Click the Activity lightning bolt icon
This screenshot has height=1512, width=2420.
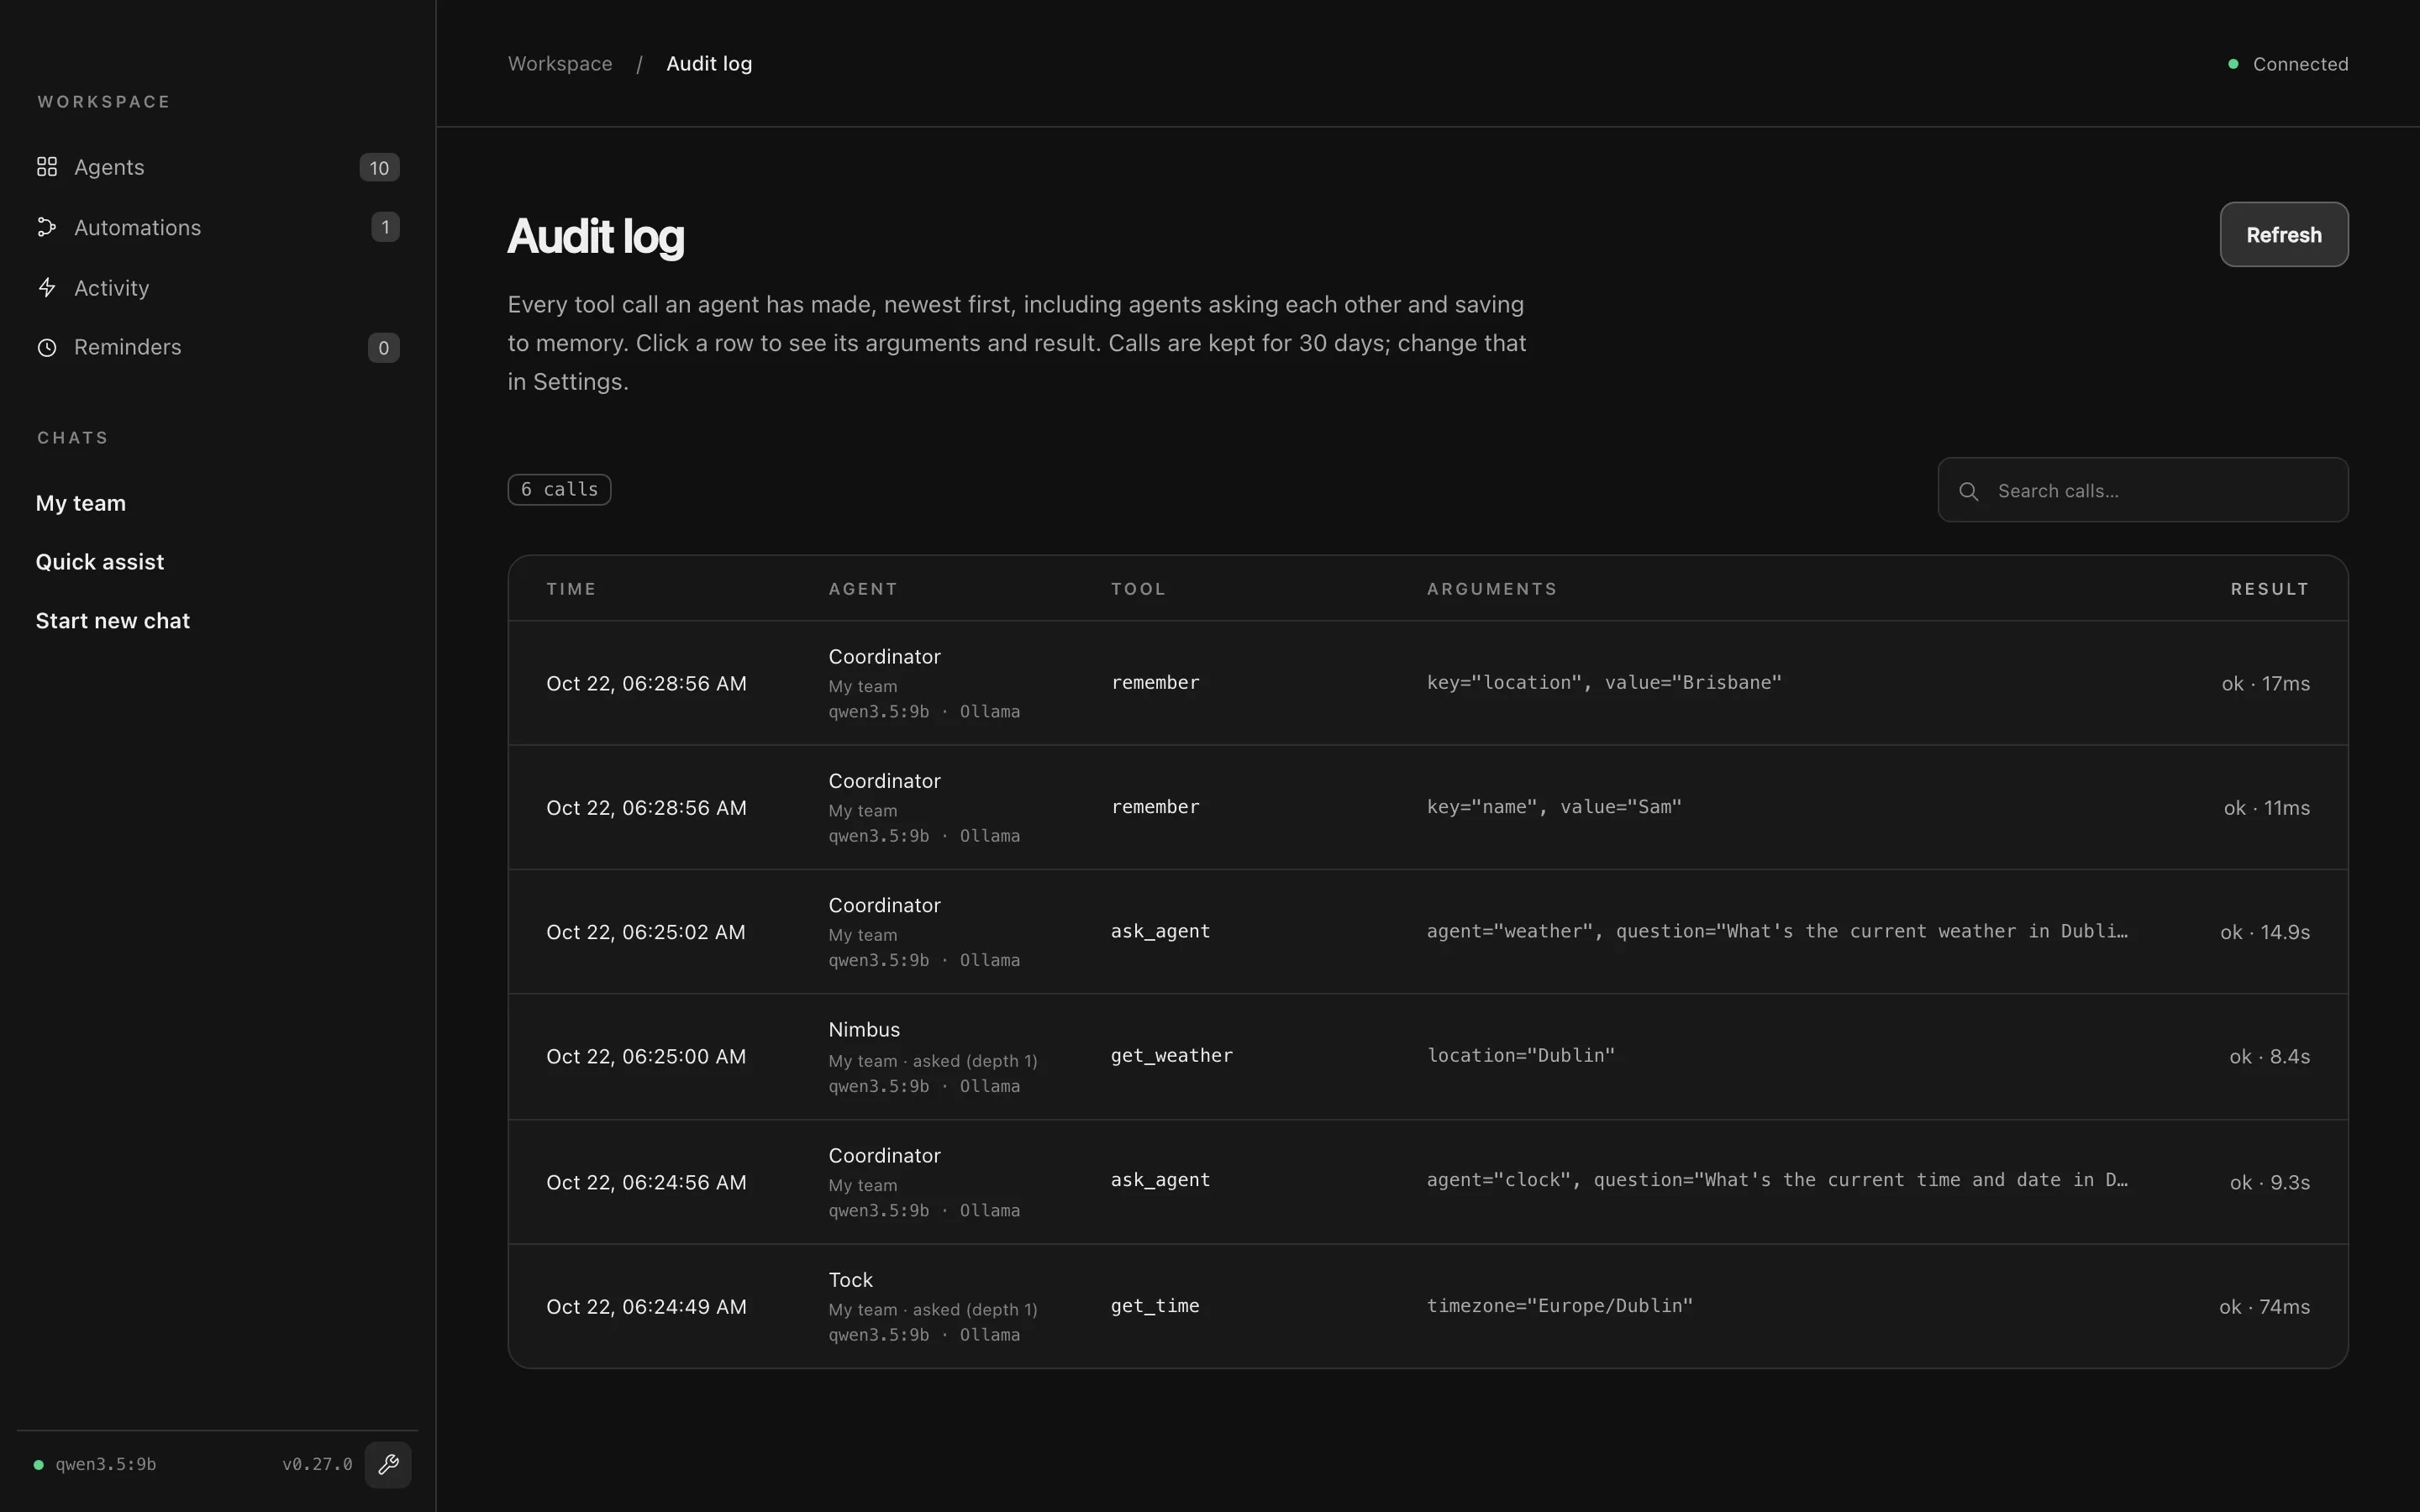tap(47, 288)
